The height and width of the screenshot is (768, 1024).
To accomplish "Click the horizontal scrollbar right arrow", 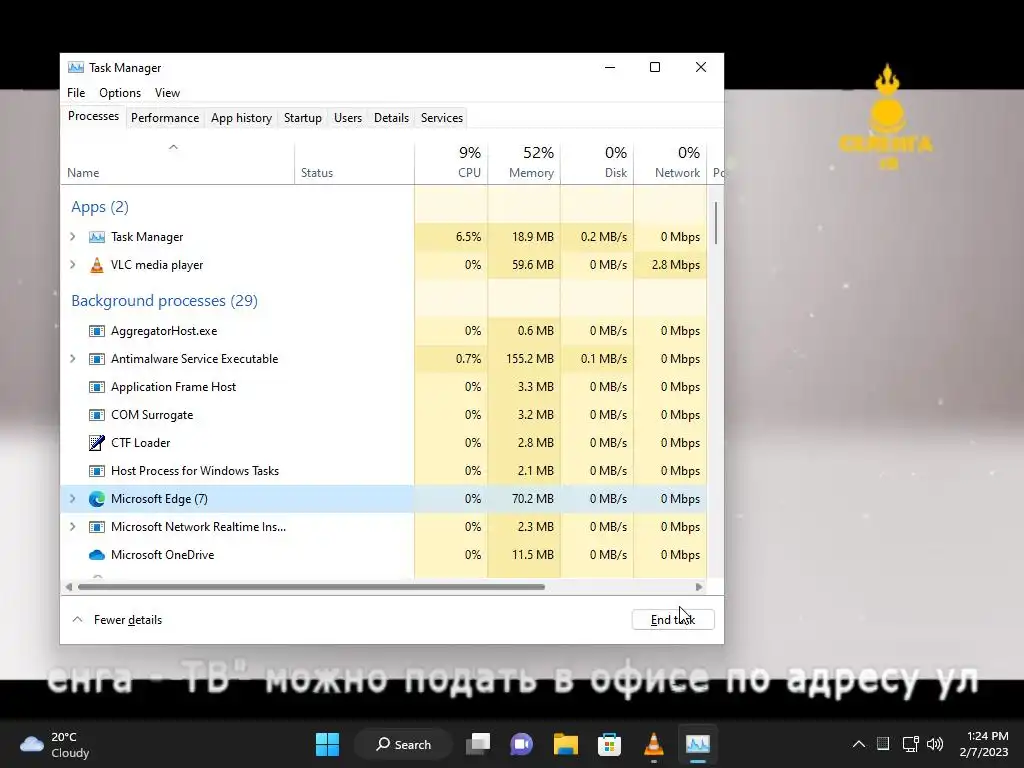I will 699,587.
